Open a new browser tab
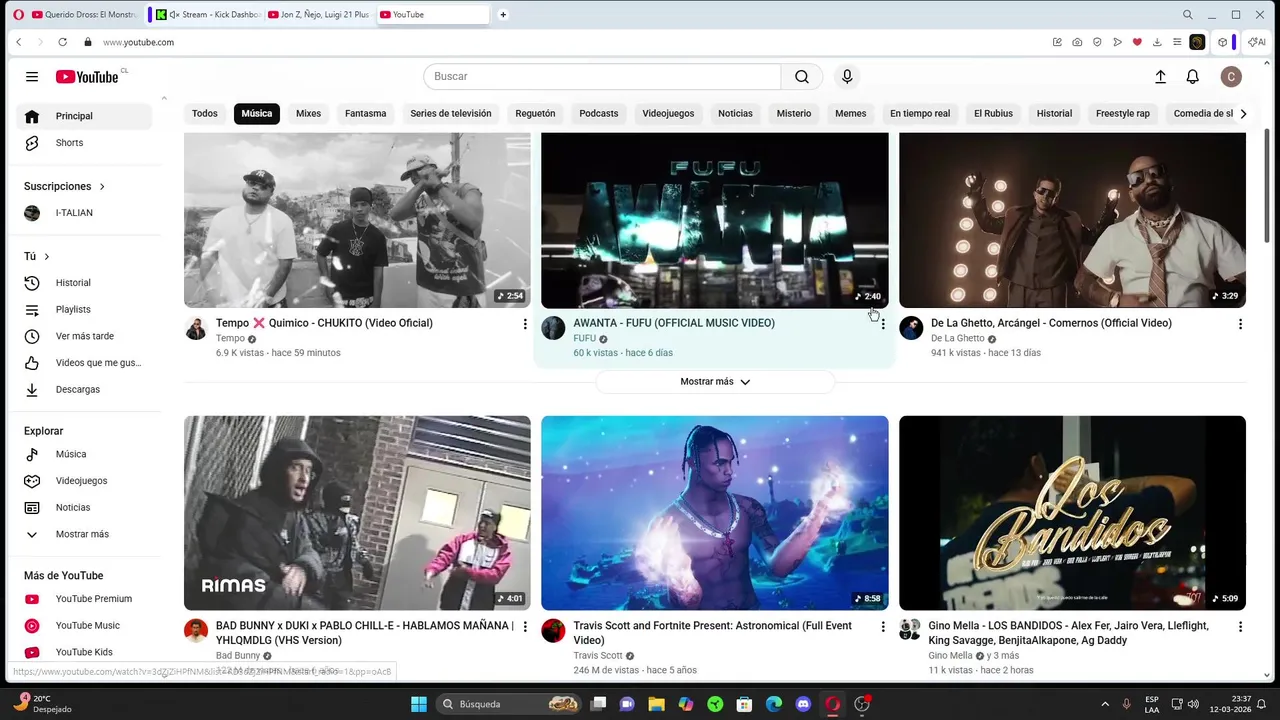Screen dimensions: 1280x720 point(503,15)
